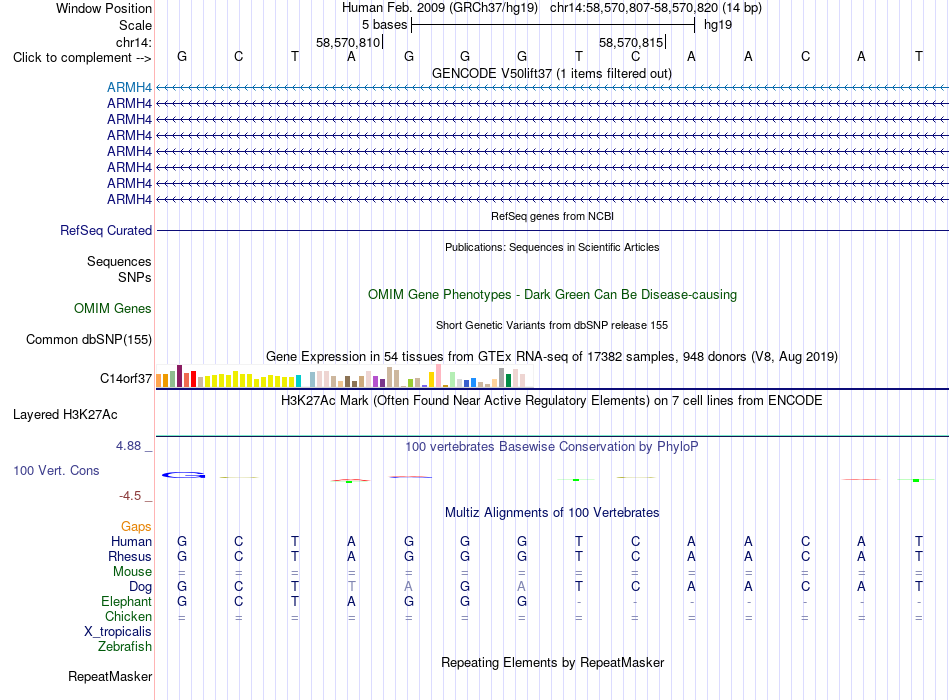Screen dimensions: 950x700
Task: Click the hg19 label beside scale bar
Action: 718,25
